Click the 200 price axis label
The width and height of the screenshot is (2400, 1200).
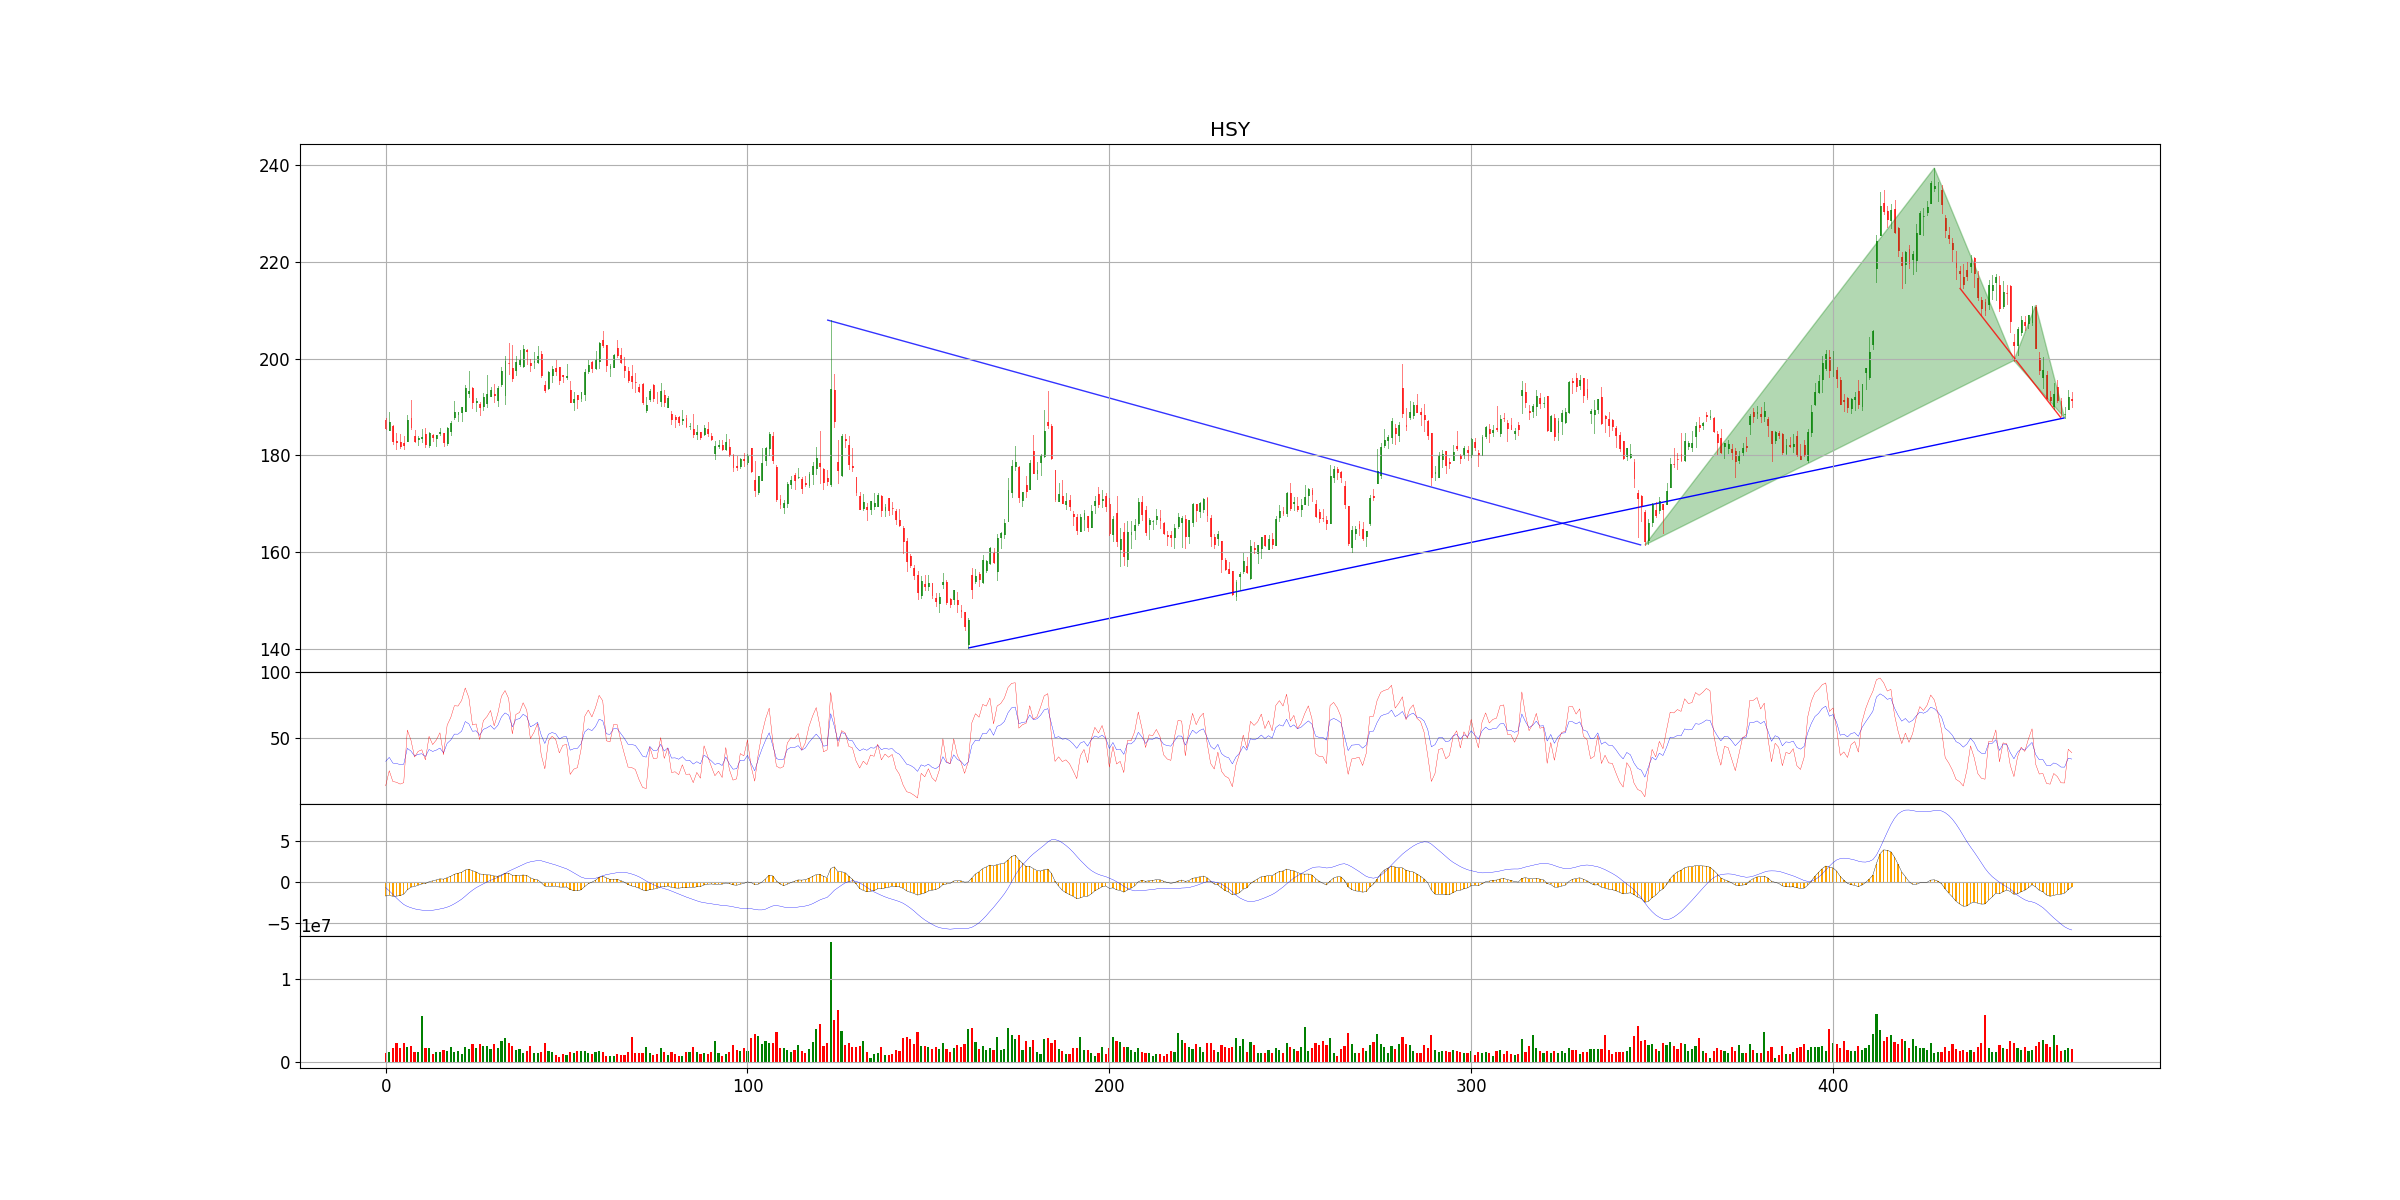tap(274, 360)
